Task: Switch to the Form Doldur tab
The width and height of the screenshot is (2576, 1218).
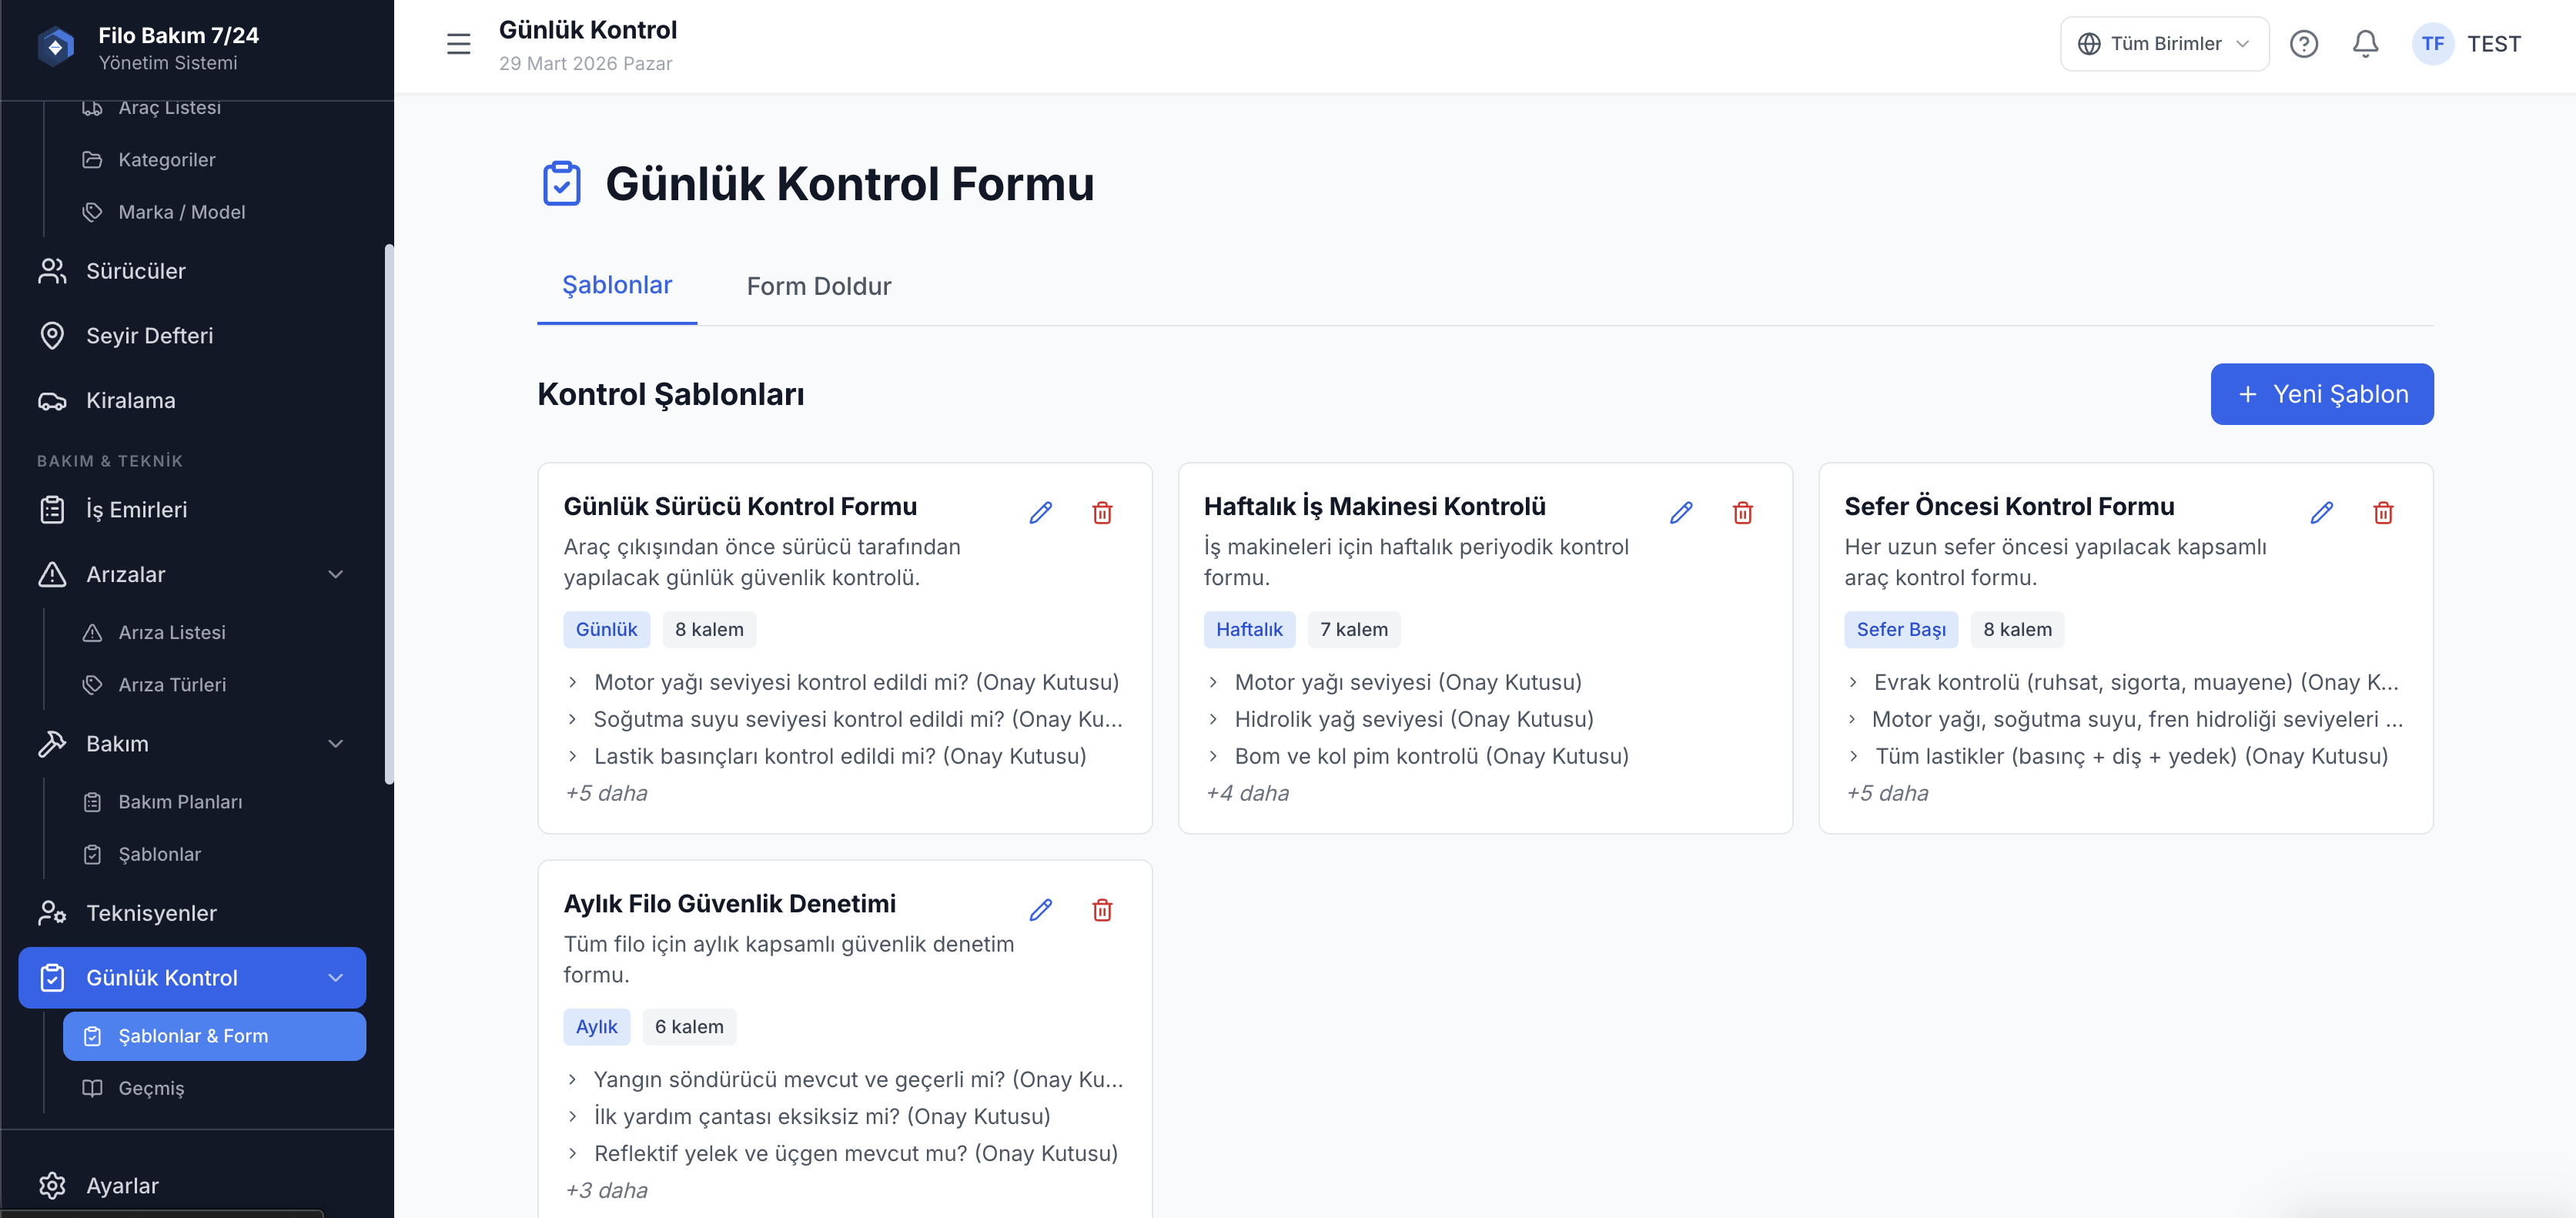Action: [x=818, y=287]
